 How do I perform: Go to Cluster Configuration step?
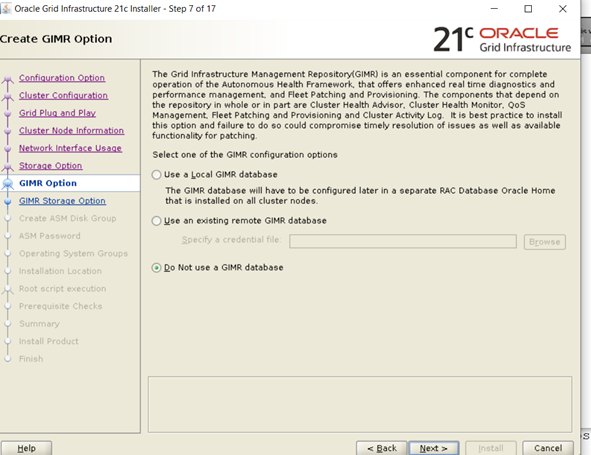(63, 95)
